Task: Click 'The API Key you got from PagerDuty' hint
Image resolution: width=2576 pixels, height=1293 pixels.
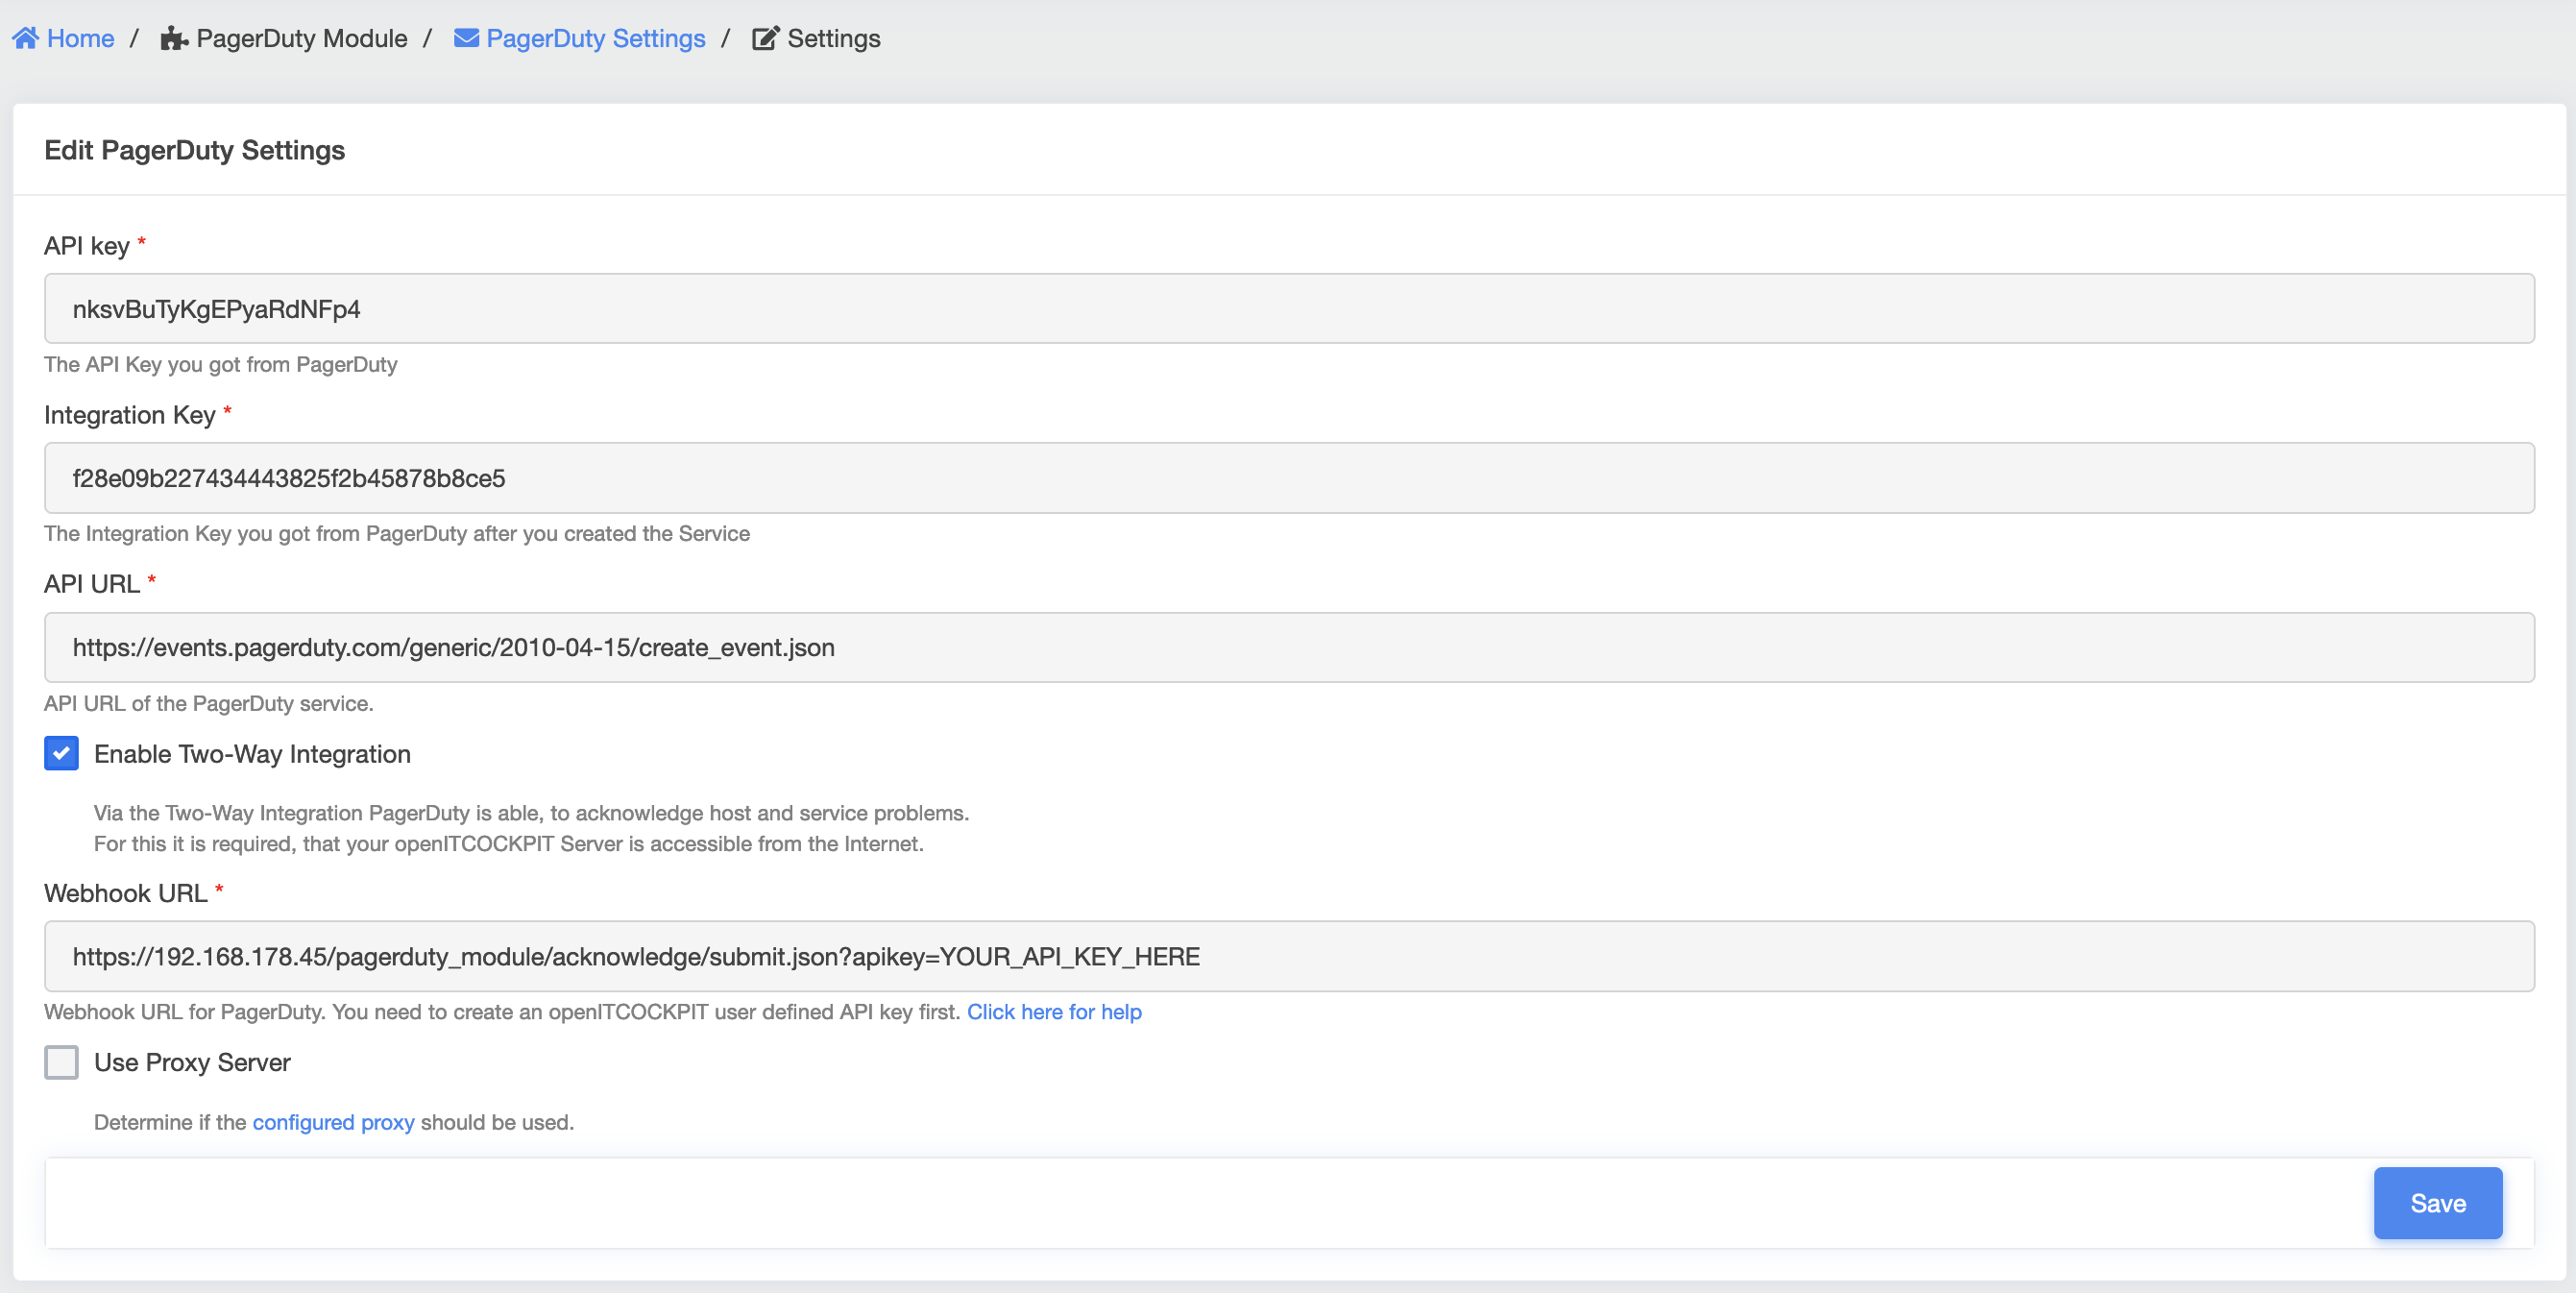Action: click(220, 364)
